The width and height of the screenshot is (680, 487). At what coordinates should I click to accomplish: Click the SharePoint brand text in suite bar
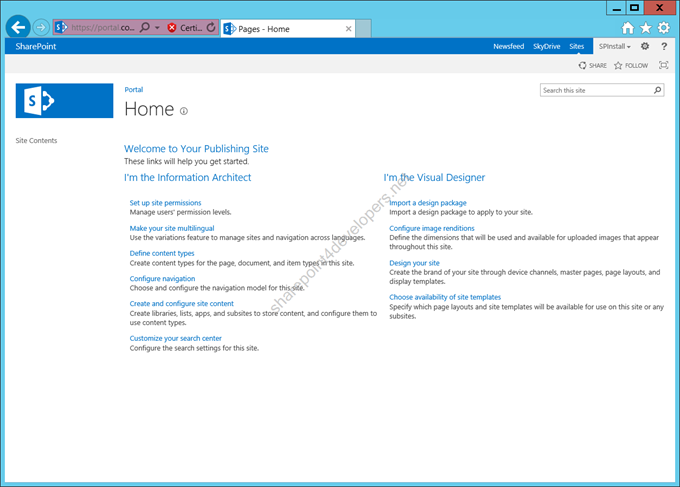pyautogui.click(x=36, y=46)
